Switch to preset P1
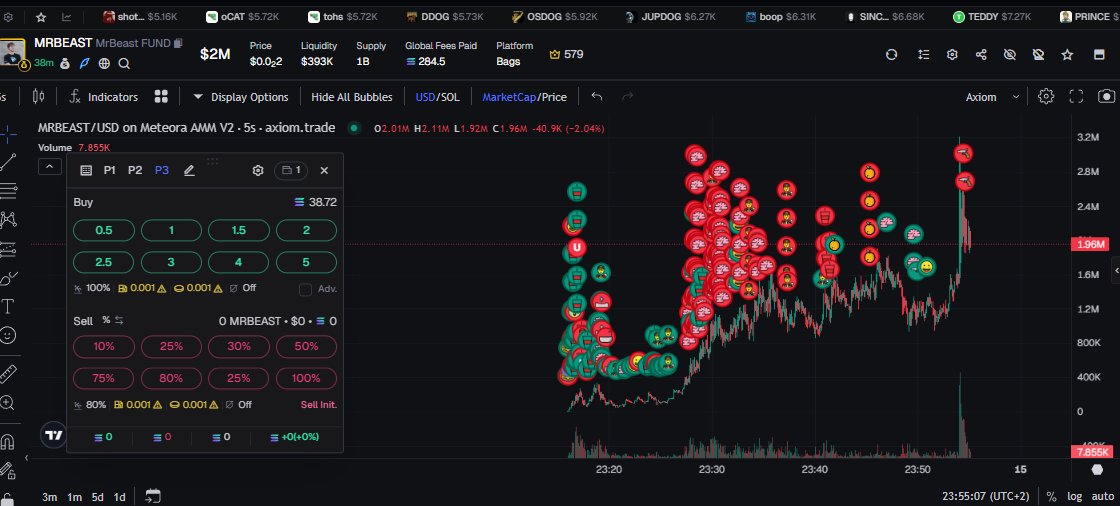 coord(109,170)
